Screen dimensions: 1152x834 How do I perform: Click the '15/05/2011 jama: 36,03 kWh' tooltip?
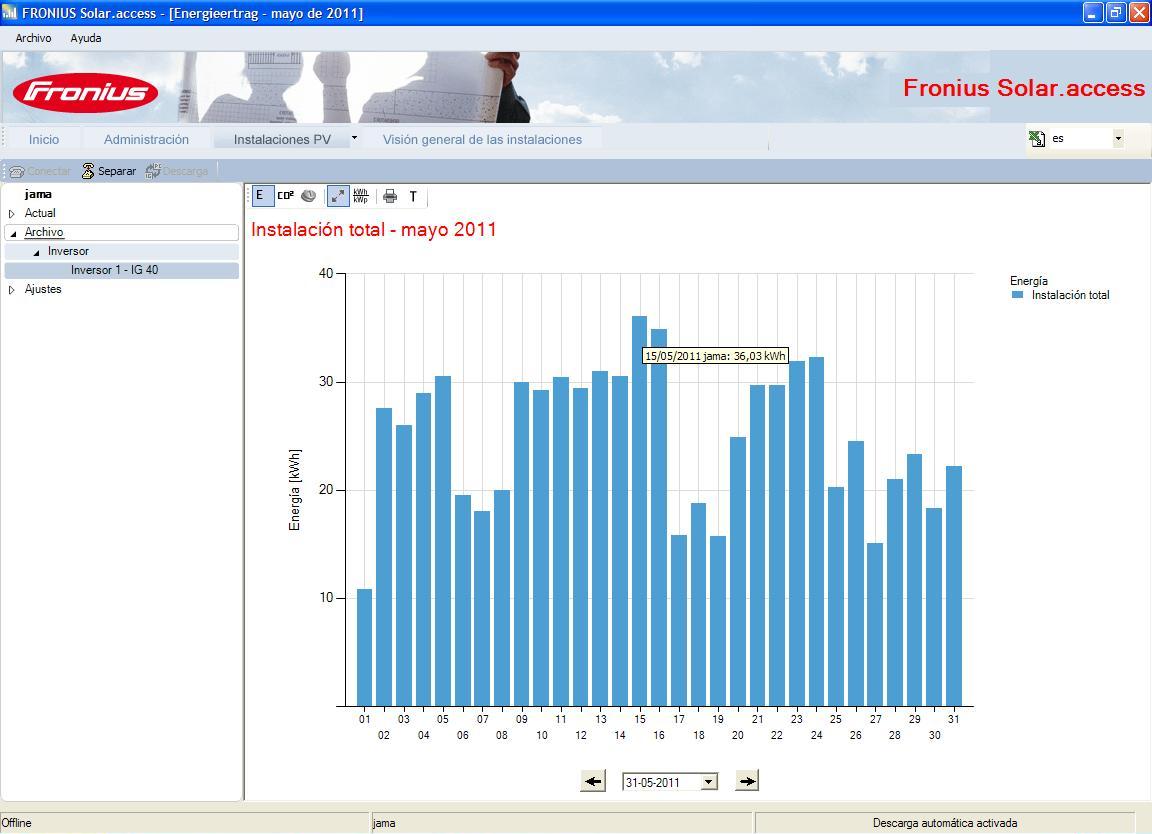click(x=715, y=356)
